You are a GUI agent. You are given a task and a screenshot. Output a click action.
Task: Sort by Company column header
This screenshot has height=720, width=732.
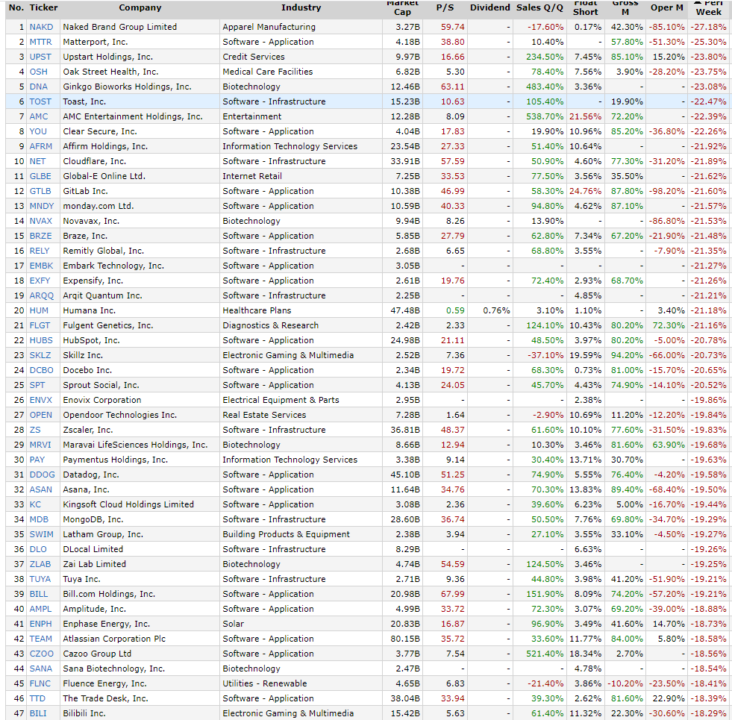tap(140, 7)
